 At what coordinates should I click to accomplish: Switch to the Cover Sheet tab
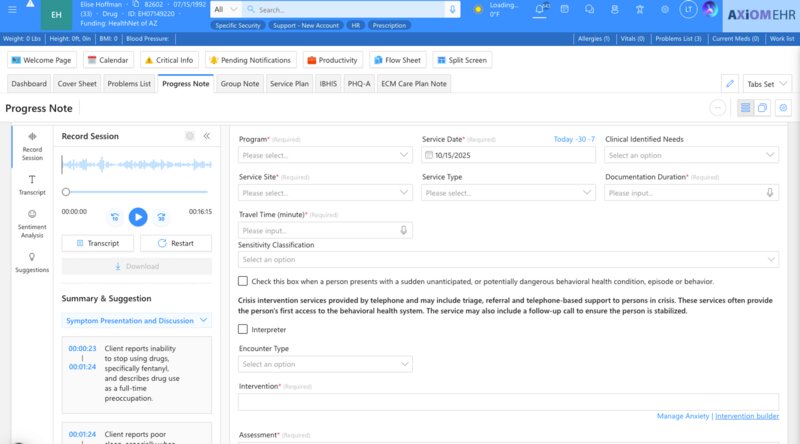coord(77,84)
